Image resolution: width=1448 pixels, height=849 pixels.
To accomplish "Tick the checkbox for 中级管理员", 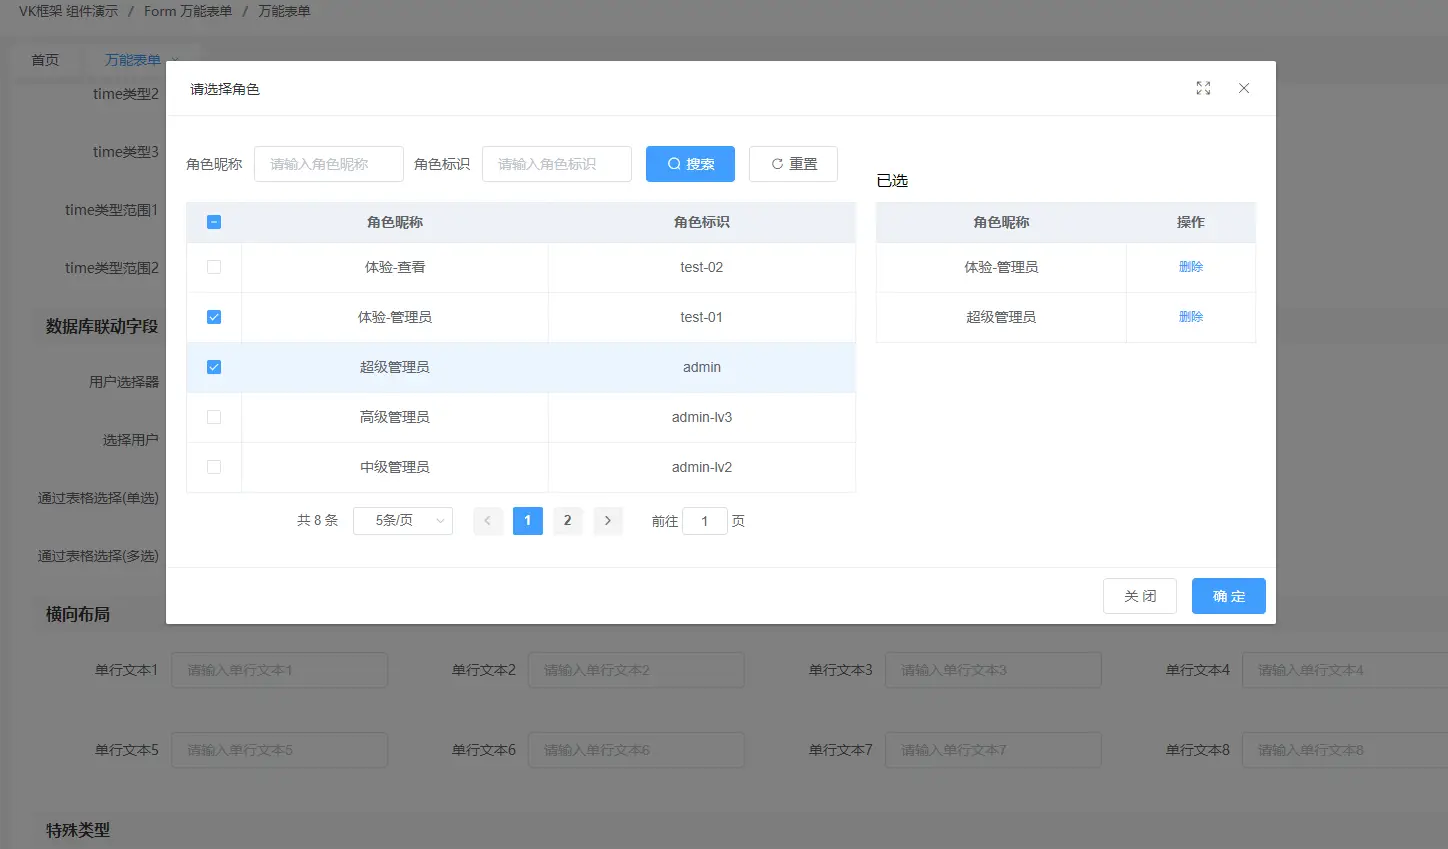I will pos(214,467).
